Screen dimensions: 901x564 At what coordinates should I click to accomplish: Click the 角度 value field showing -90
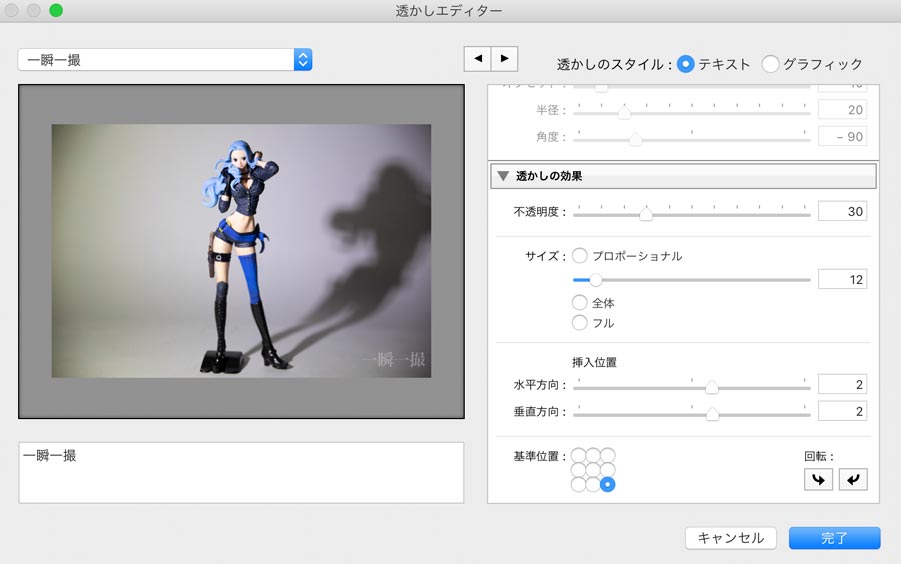tap(842, 137)
